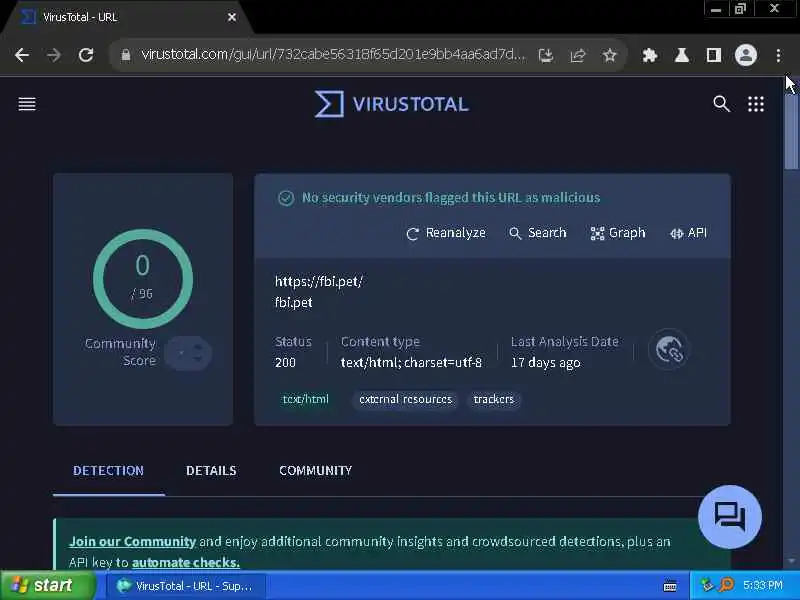Click the text/html tag
This screenshot has height=600, width=800.
pyautogui.click(x=306, y=399)
